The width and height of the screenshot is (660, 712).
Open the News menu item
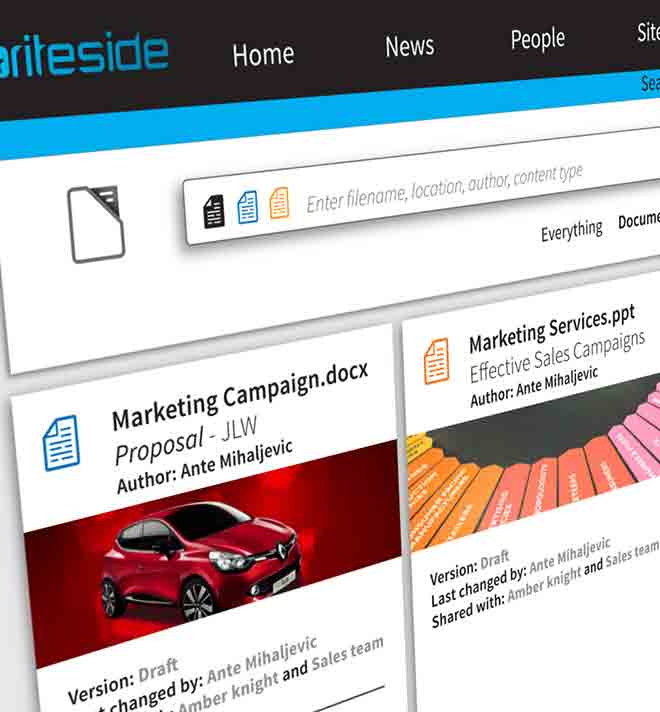click(410, 46)
